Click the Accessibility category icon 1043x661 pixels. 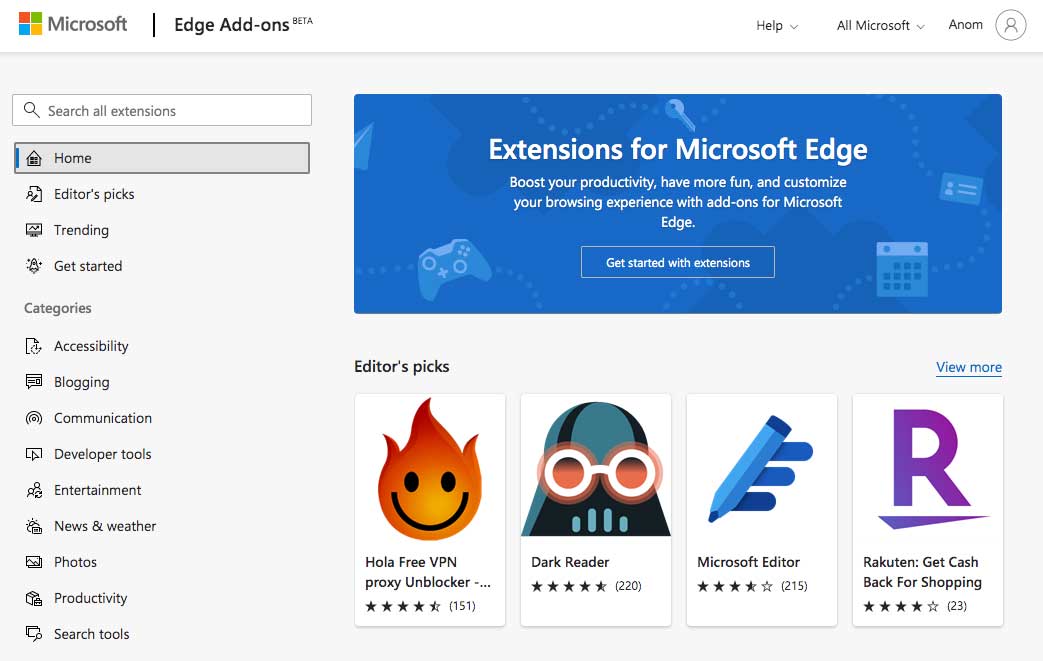[x=34, y=346]
